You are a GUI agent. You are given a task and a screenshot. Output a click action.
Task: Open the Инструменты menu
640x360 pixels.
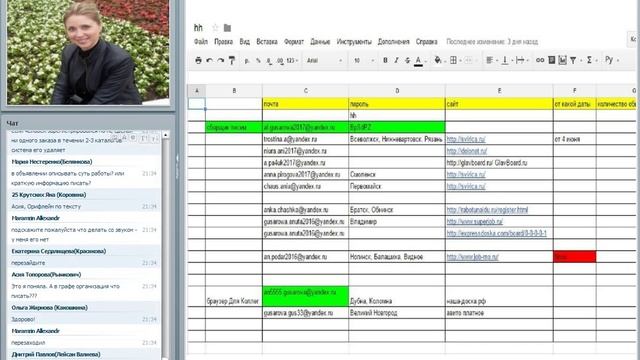(x=354, y=42)
